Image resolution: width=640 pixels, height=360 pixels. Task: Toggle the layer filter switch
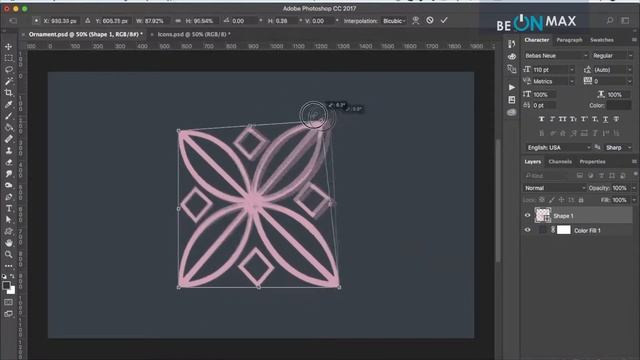point(635,174)
